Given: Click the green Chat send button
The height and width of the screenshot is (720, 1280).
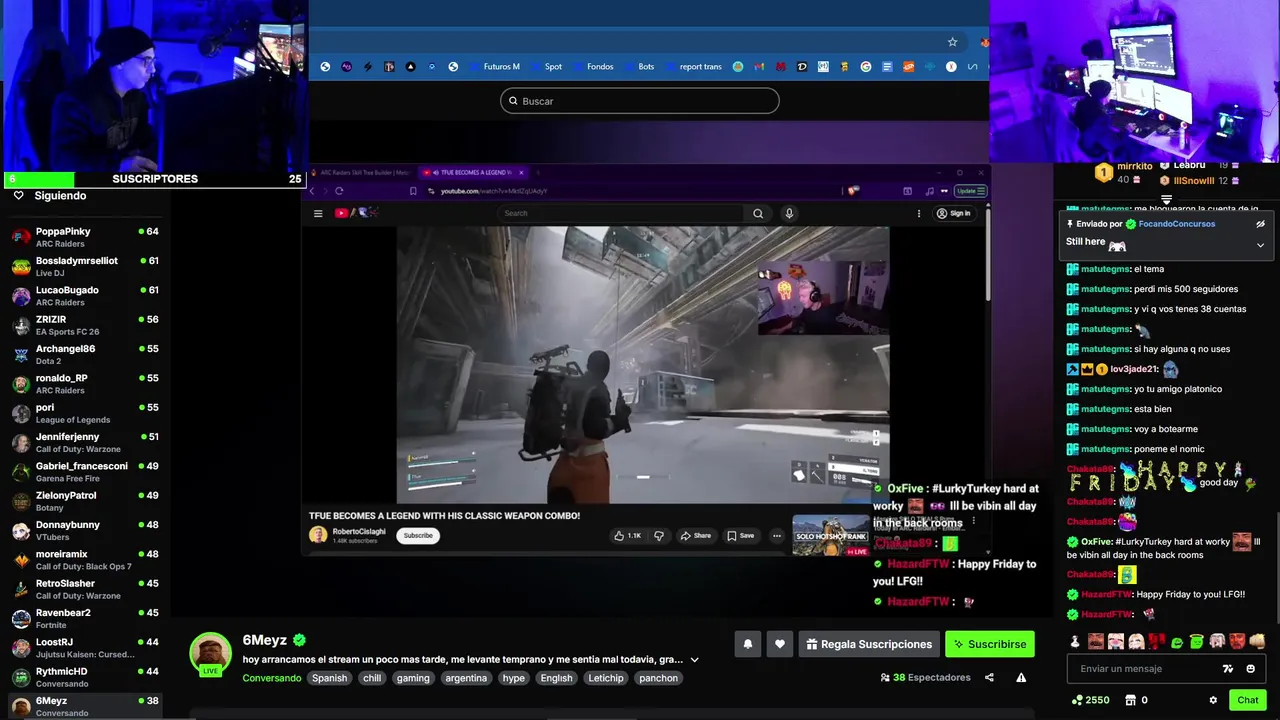Looking at the screenshot, I should (x=1248, y=700).
